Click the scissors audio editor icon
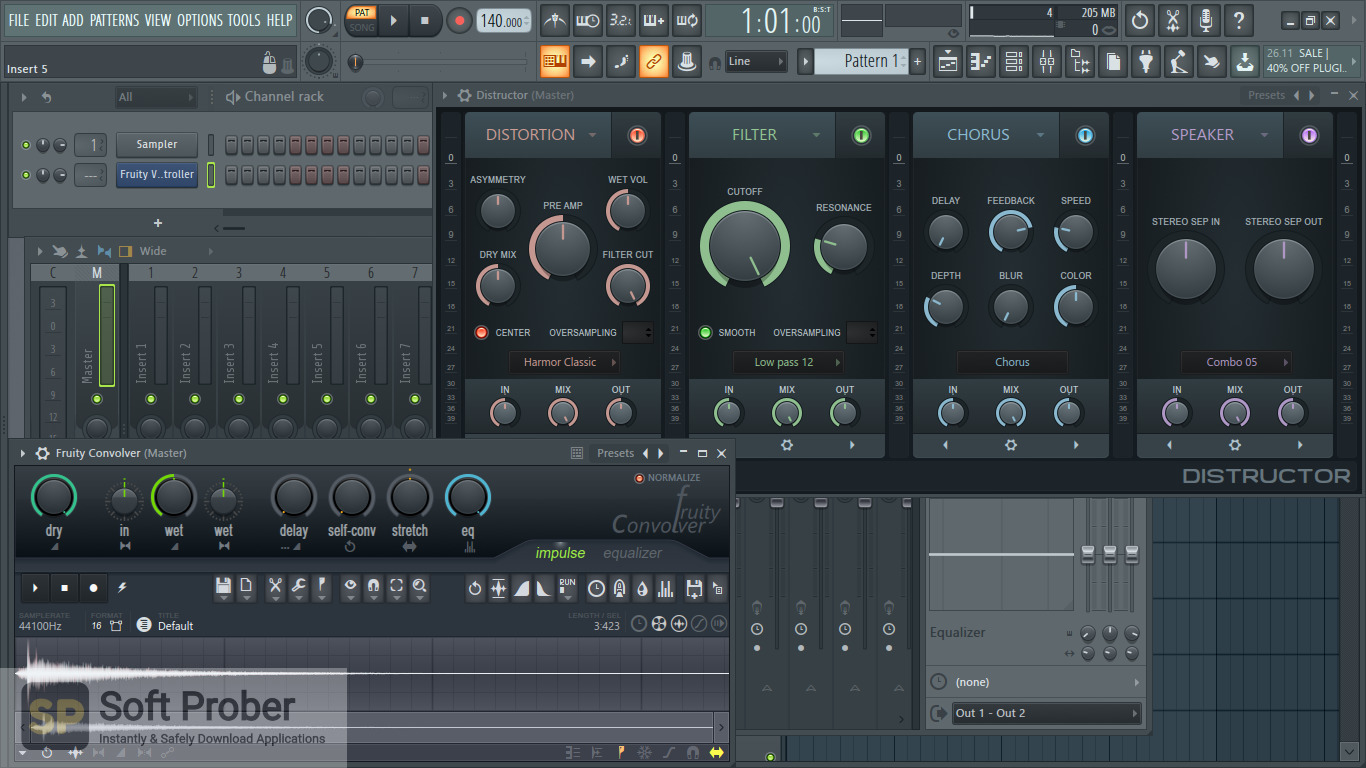 click(1173, 20)
